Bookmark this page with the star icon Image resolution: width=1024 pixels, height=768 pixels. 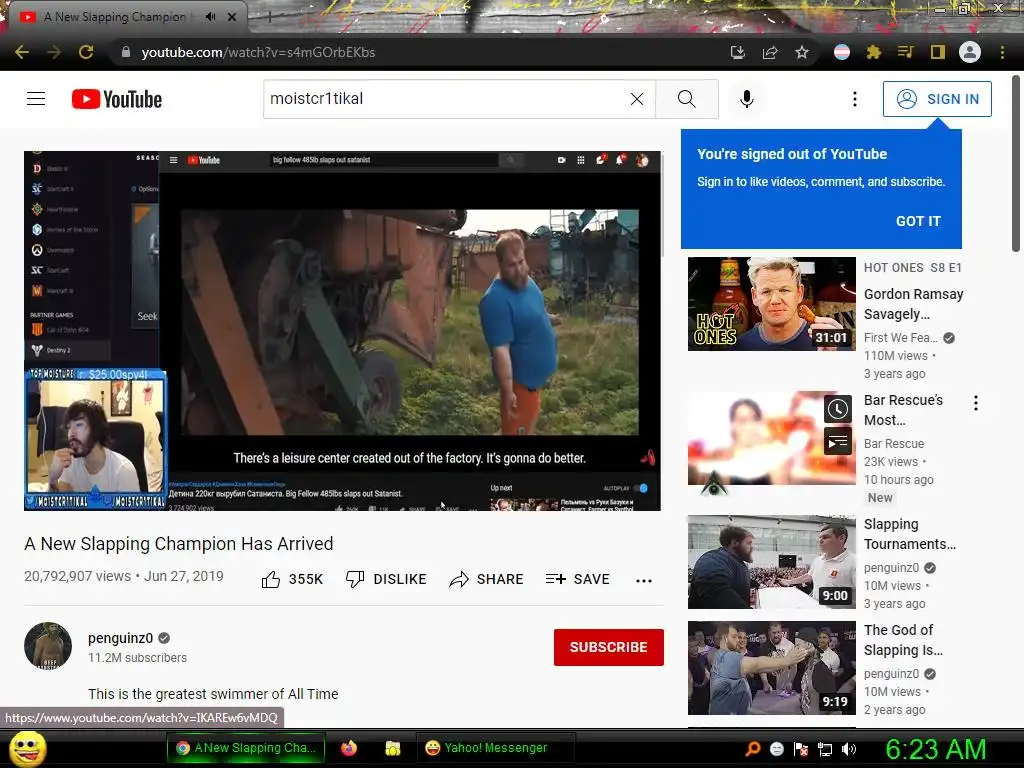(x=802, y=52)
